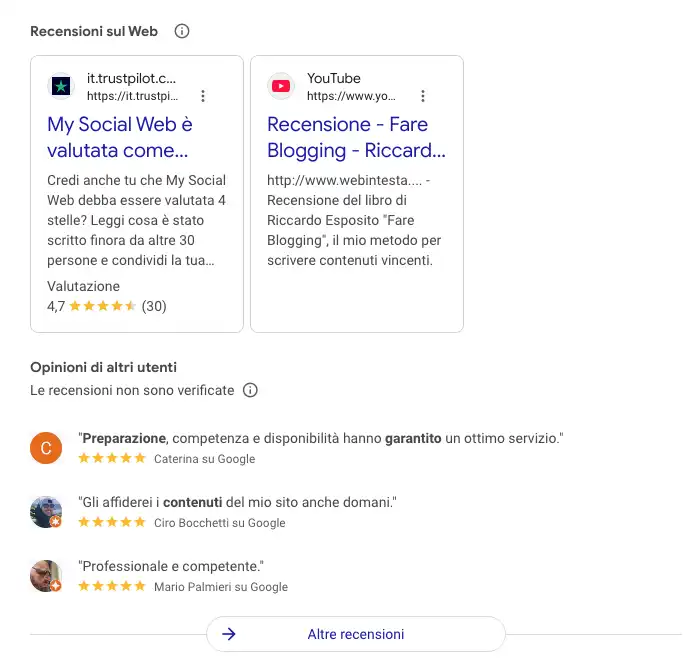Open Altre recensioni to see more reviews
The height and width of the screenshot is (663, 690).
356,634
